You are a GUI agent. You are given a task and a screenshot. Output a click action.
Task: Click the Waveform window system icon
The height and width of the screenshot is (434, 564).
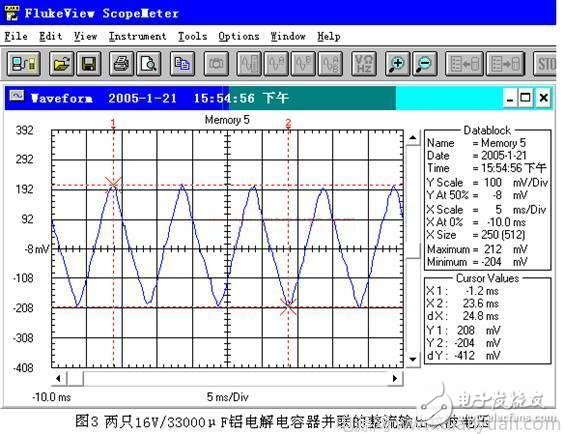coord(17,96)
